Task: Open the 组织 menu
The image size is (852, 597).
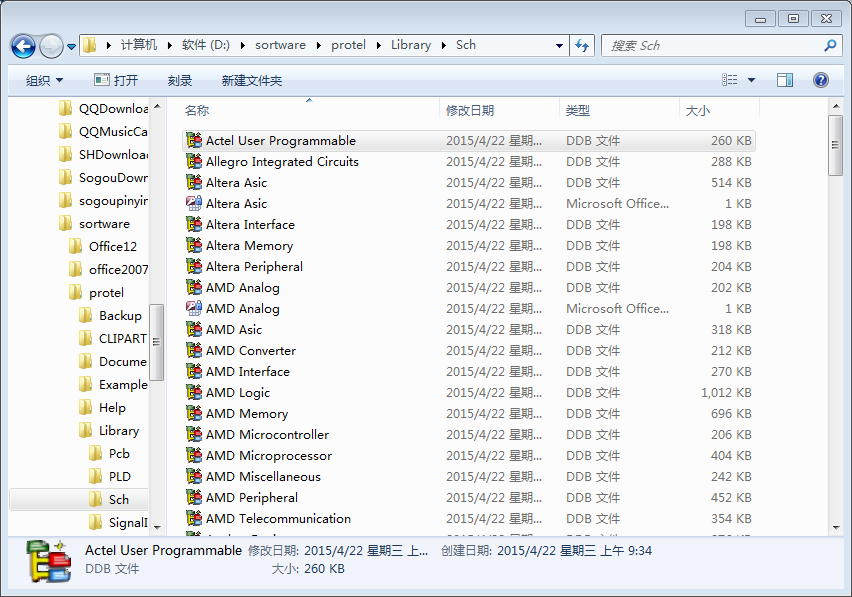Action: [45, 80]
